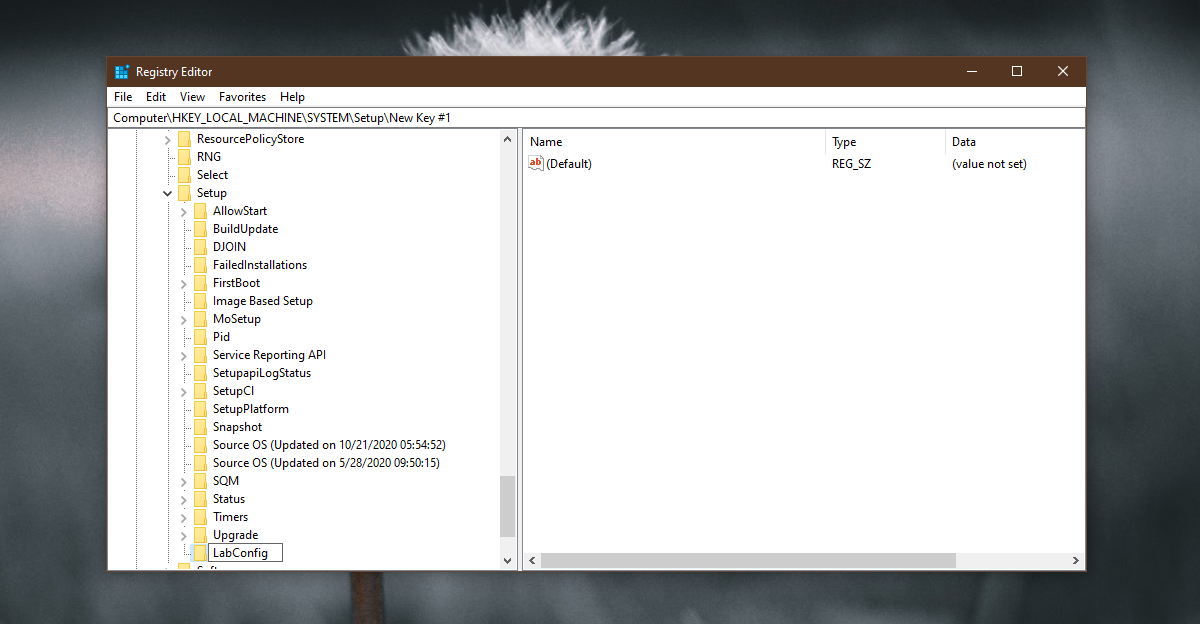Expand the SQM key

(184, 481)
